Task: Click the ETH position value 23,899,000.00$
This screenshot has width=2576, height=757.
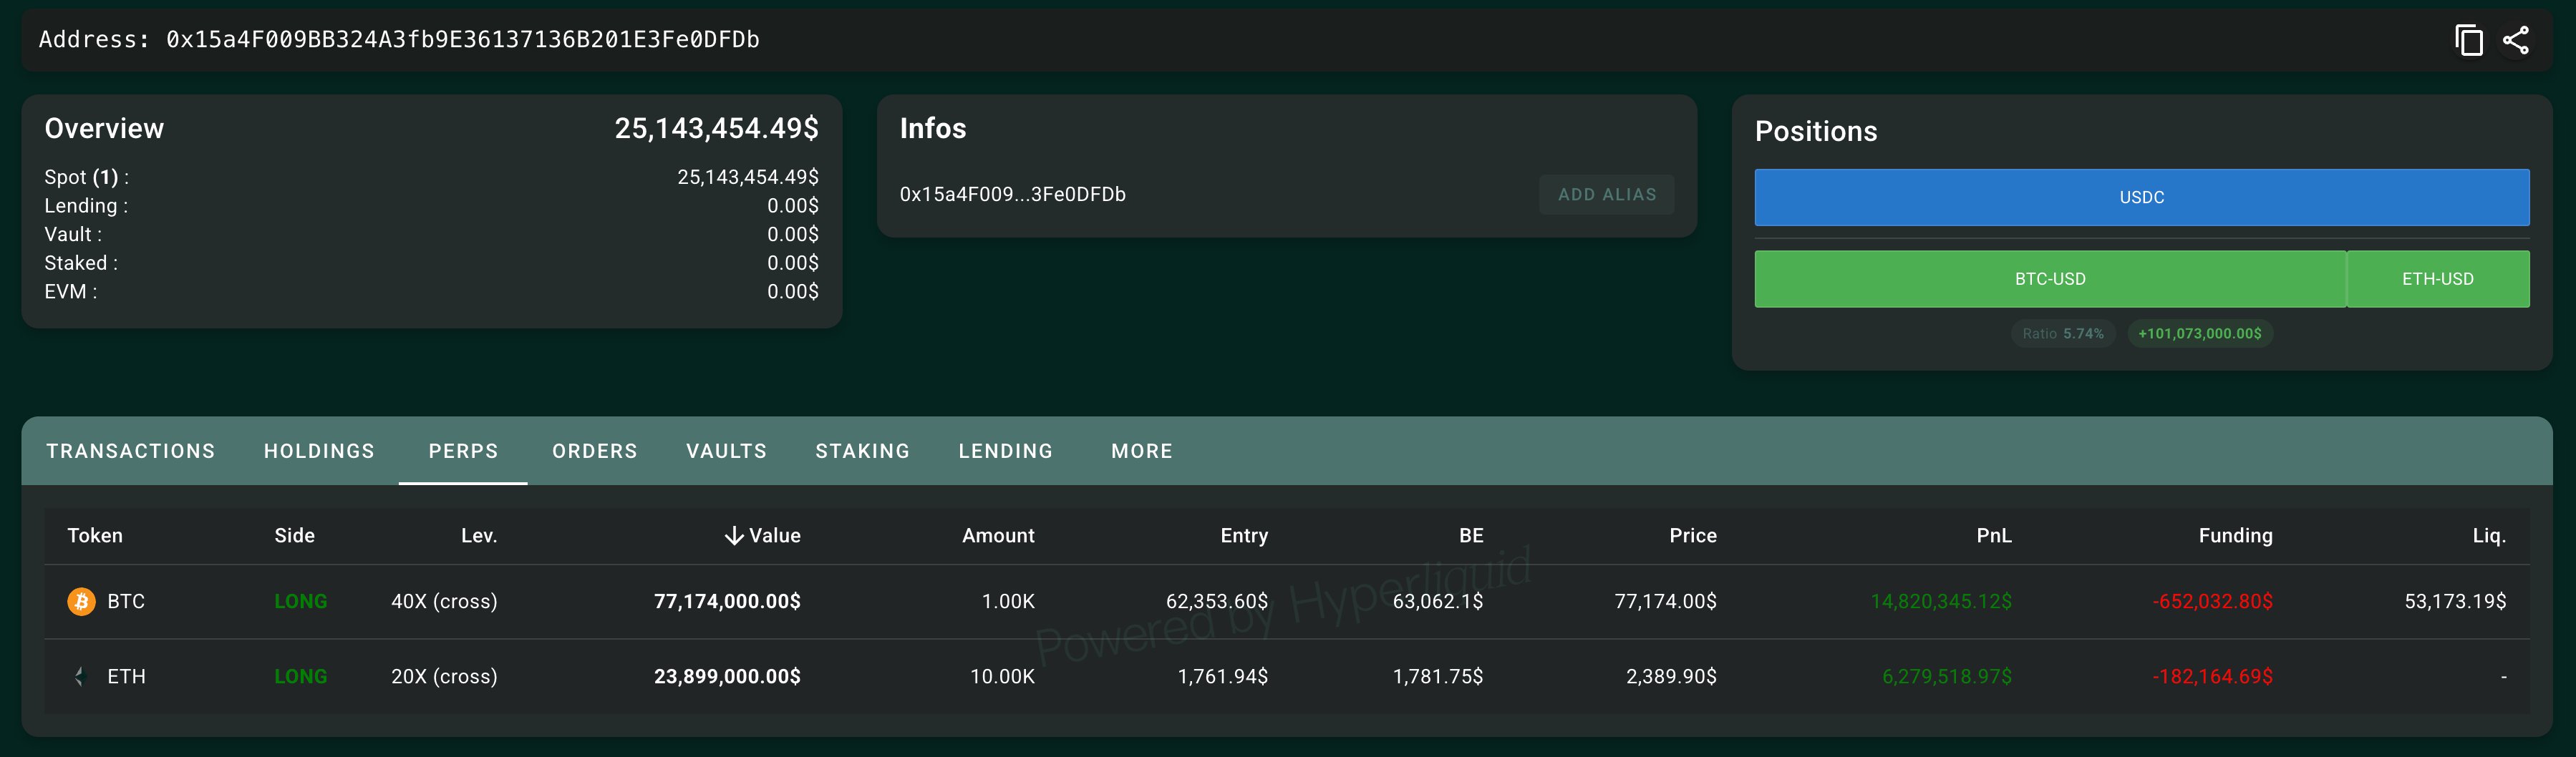Action: click(x=727, y=676)
